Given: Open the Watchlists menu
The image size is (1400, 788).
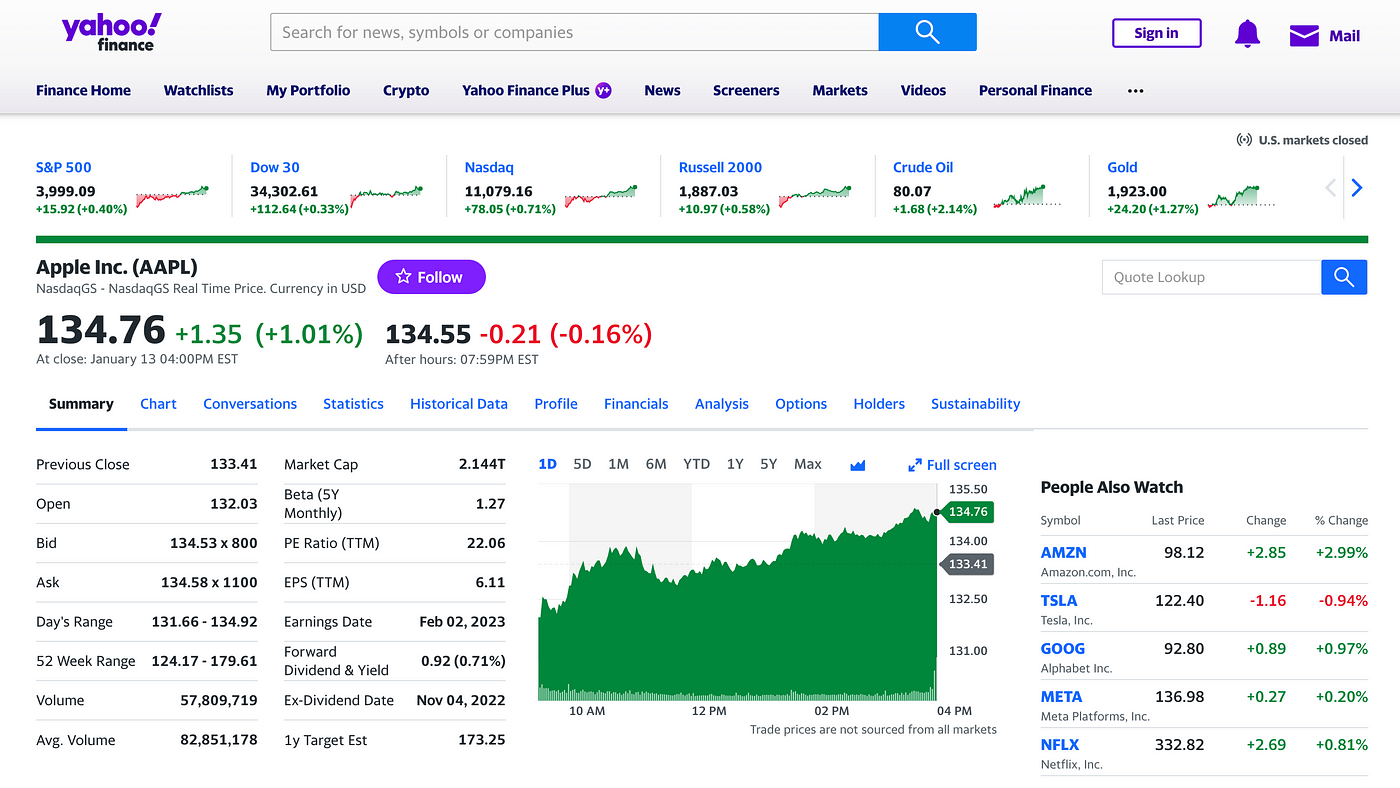Looking at the screenshot, I should coord(198,90).
